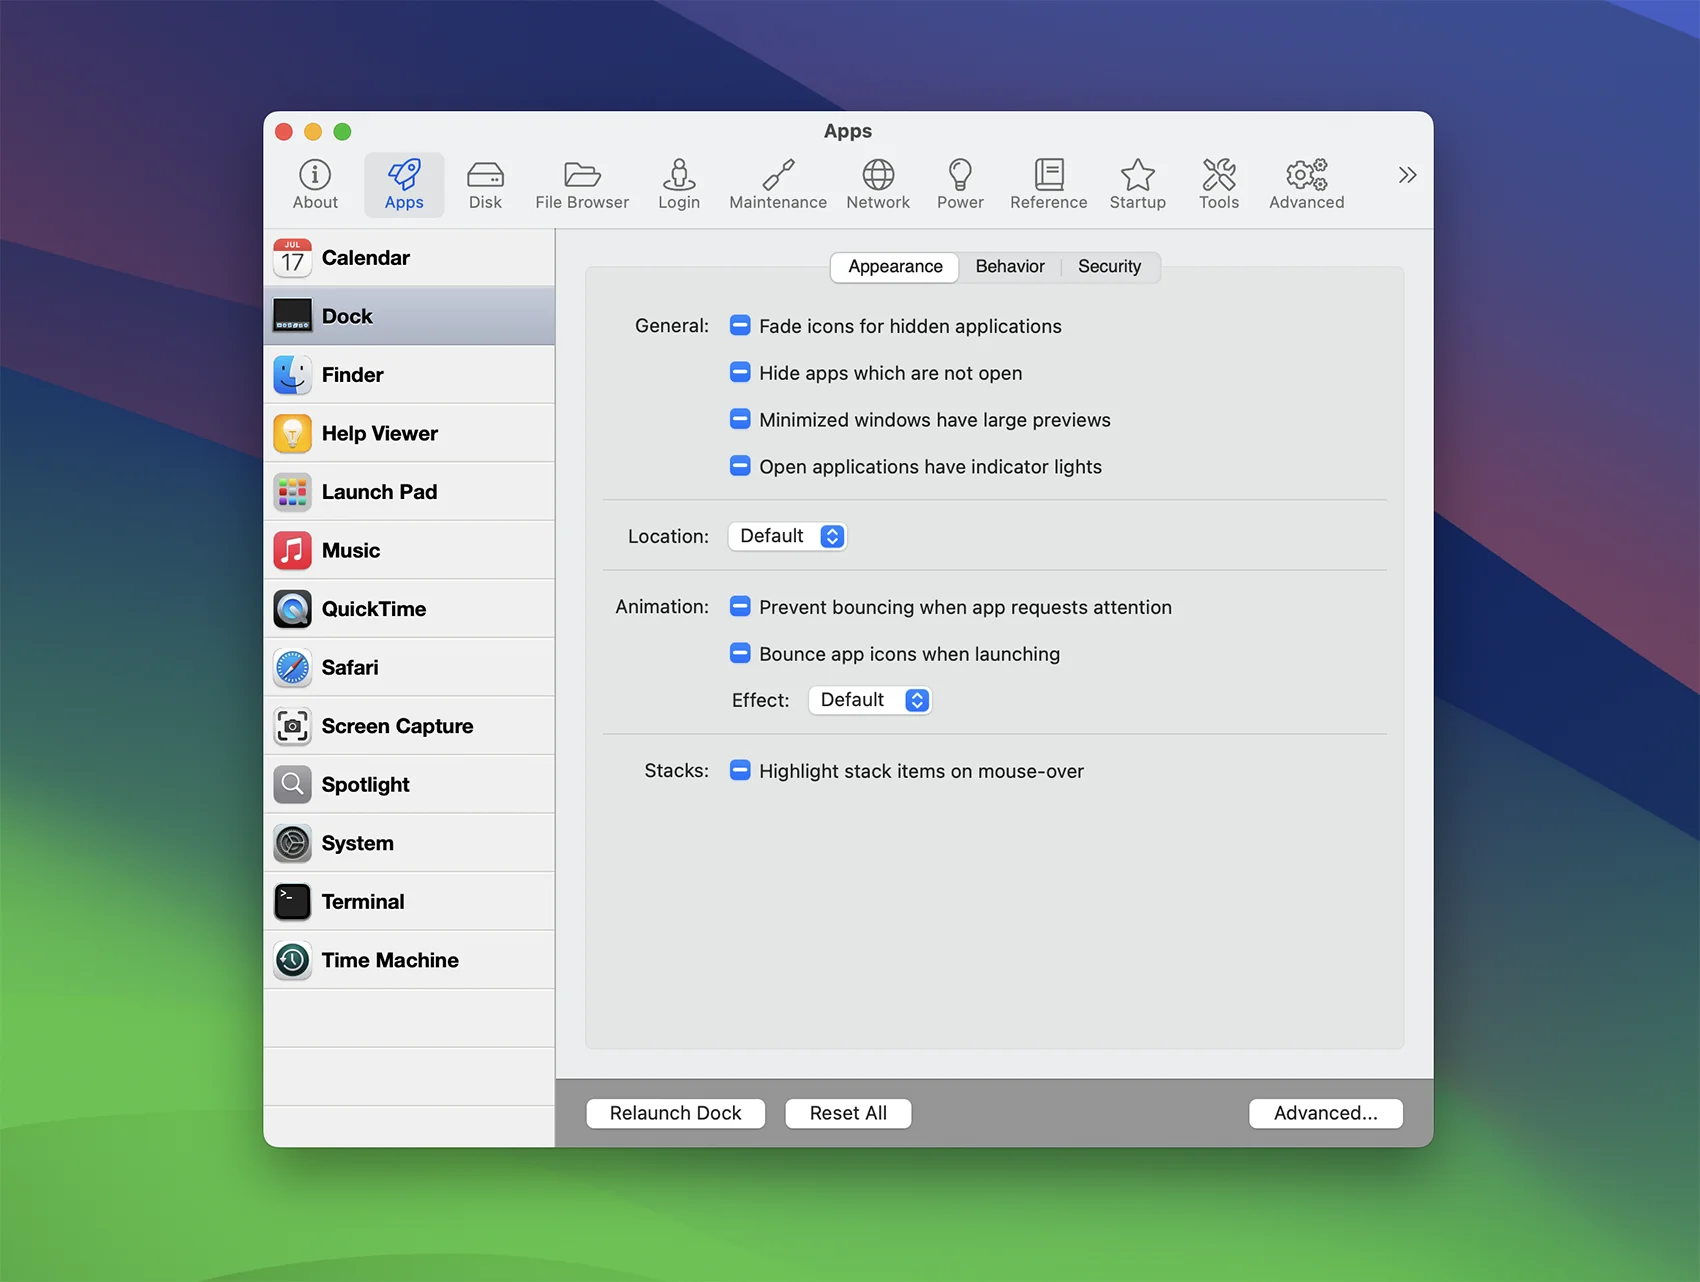The width and height of the screenshot is (1700, 1282).
Task: Click the Relaunch Dock button
Action: pos(676,1113)
